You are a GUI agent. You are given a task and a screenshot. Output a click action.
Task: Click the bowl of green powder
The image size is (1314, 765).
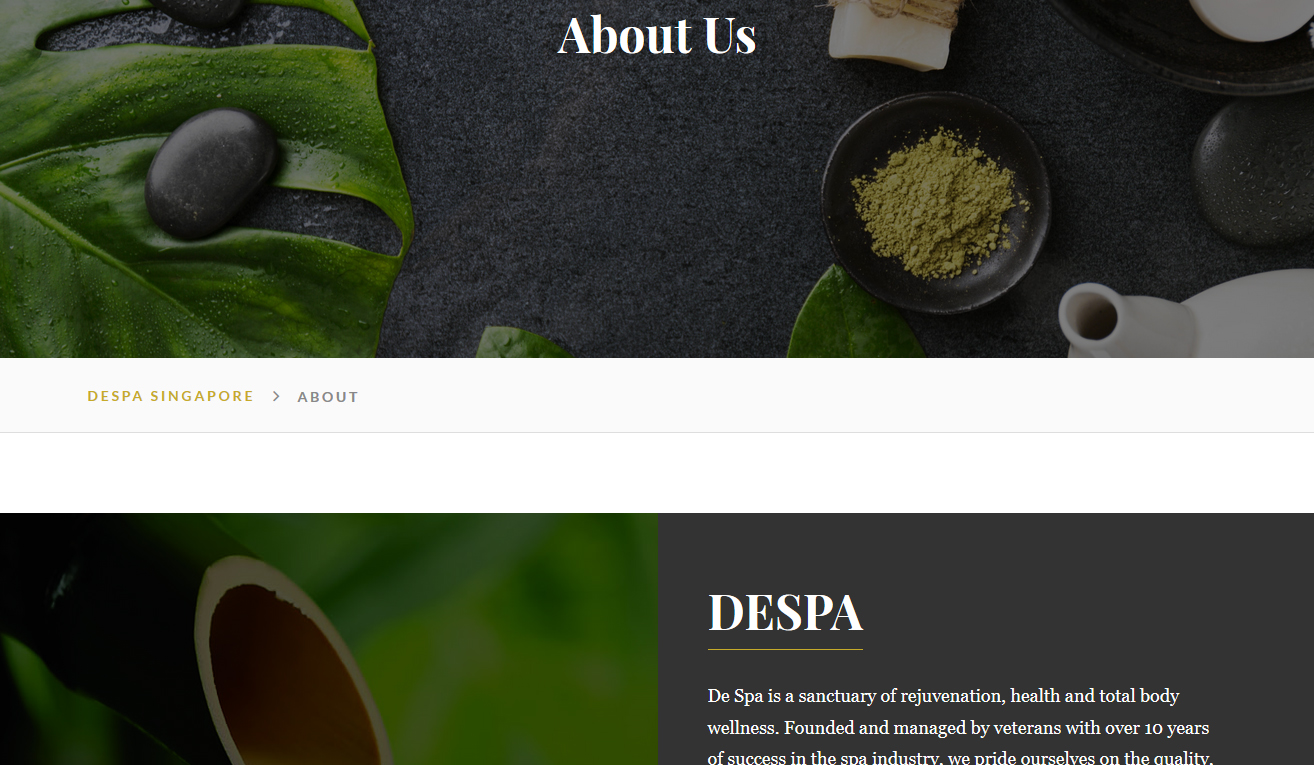click(936, 203)
